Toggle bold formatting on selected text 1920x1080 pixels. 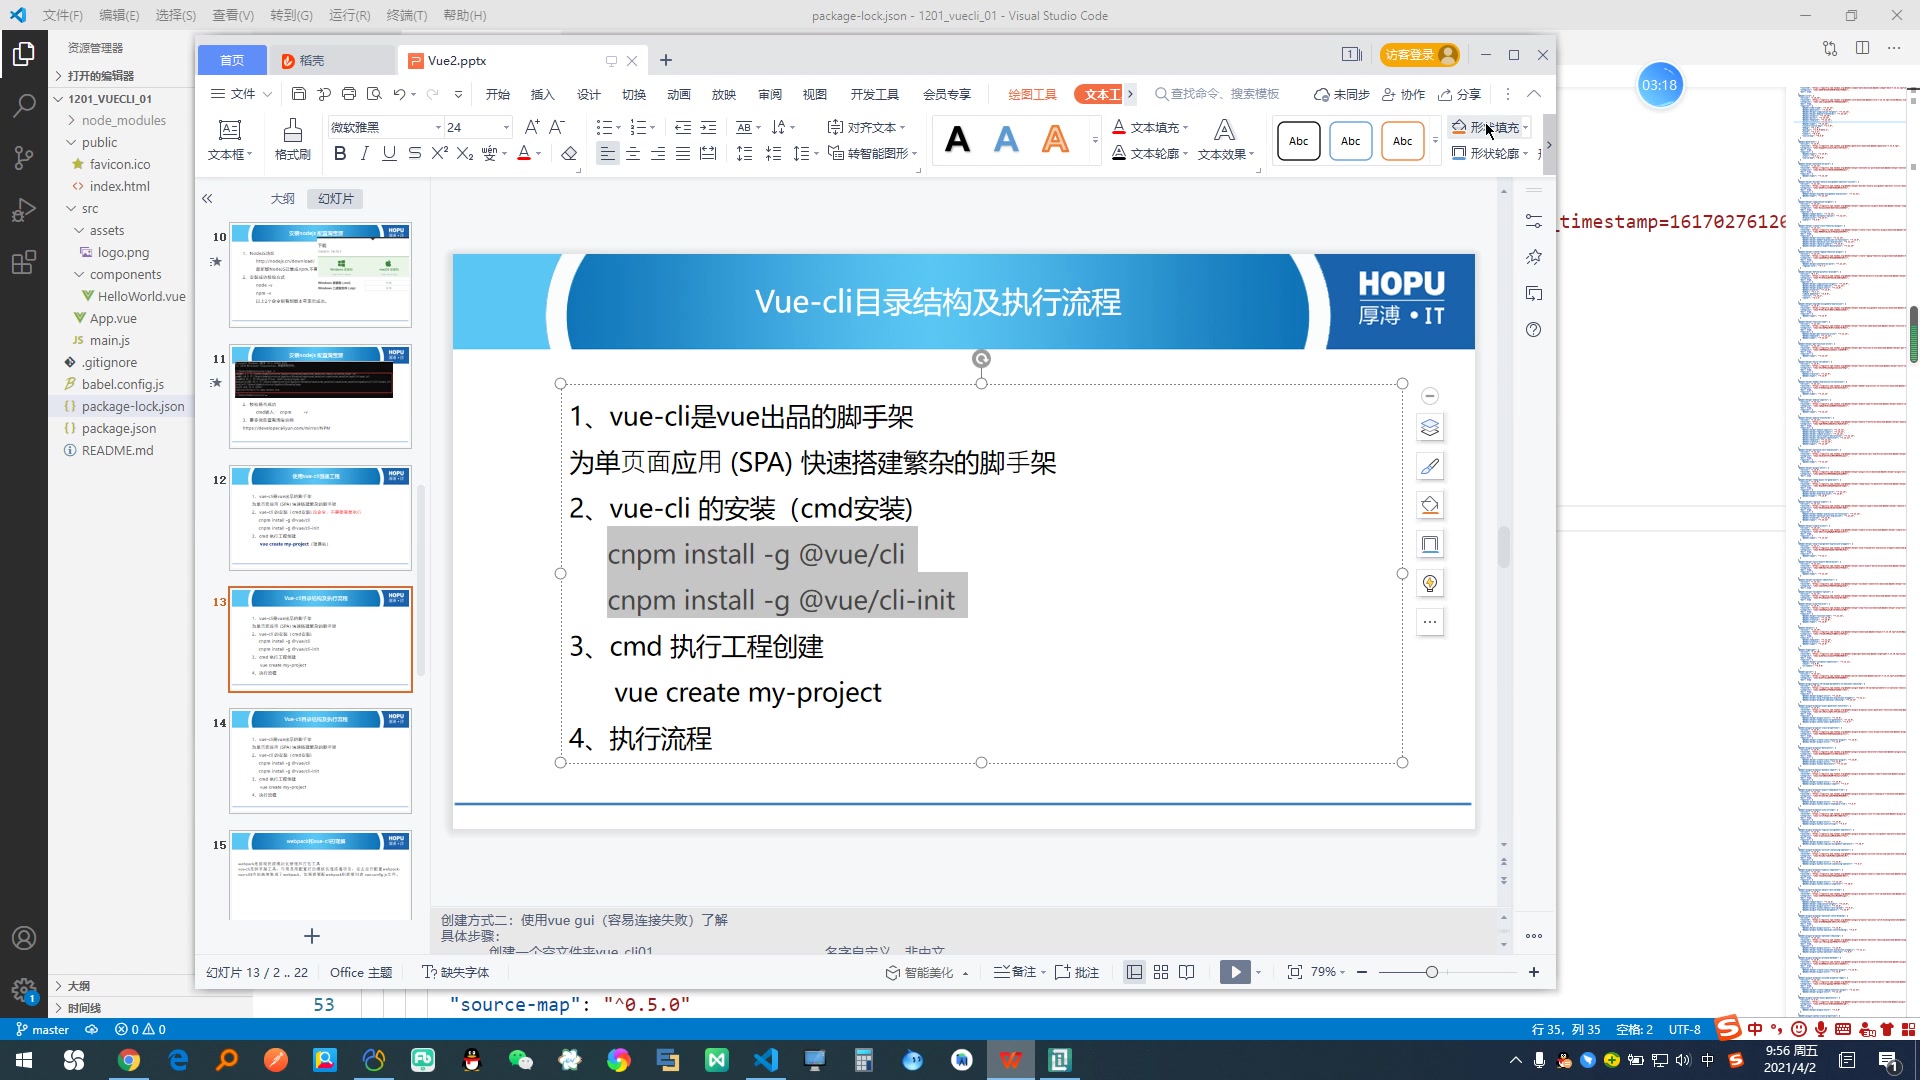click(x=339, y=154)
